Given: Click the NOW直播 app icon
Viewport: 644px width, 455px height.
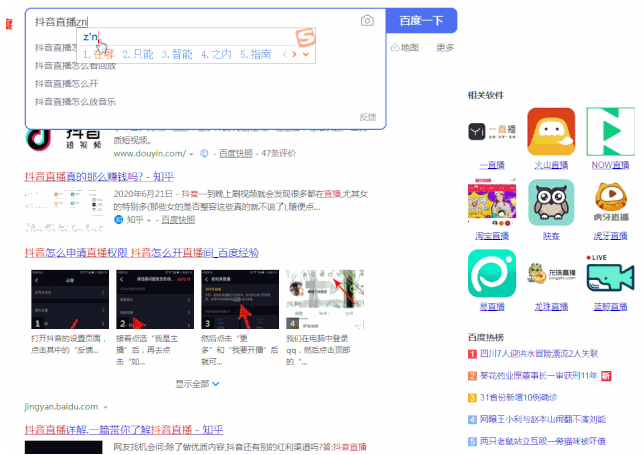Looking at the screenshot, I should [x=610, y=132].
